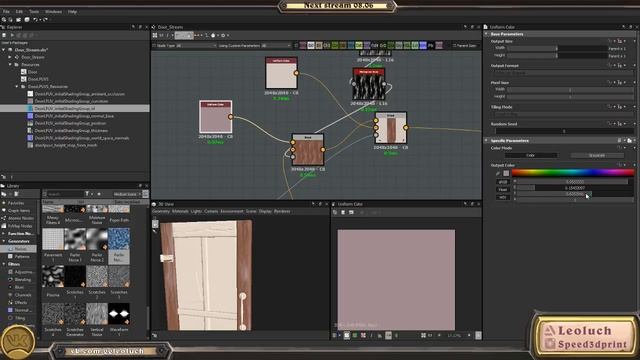Select the HSV color mode button
Image resolution: width=640 pixels, height=360 pixels.
click(x=502, y=197)
